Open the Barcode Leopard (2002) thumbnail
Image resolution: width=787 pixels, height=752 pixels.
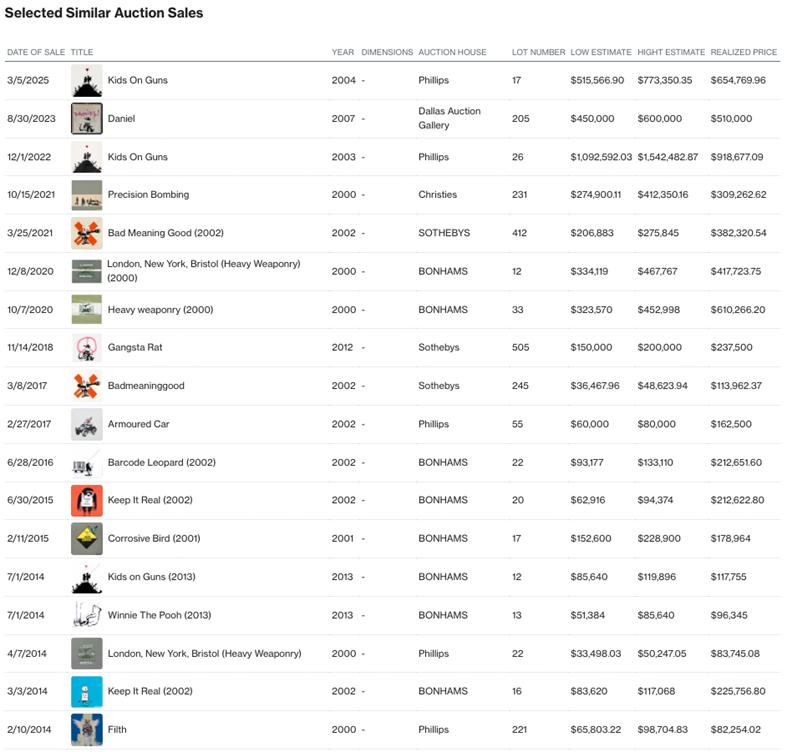point(87,463)
